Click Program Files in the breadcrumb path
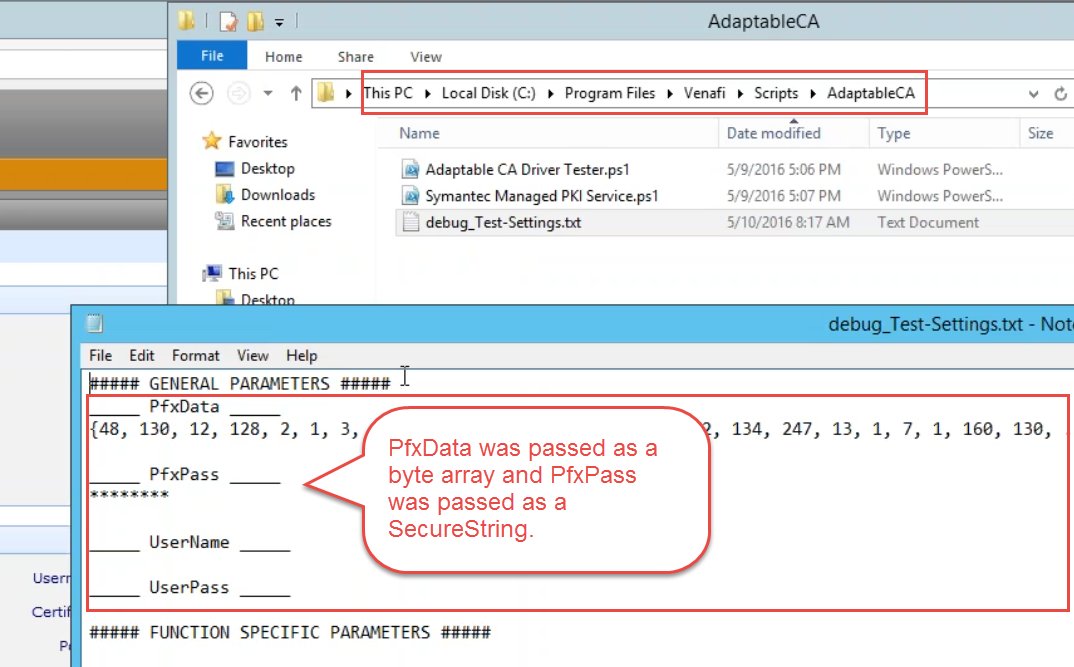Image resolution: width=1074 pixels, height=667 pixels. pyautogui.click(x=609, y=93)
